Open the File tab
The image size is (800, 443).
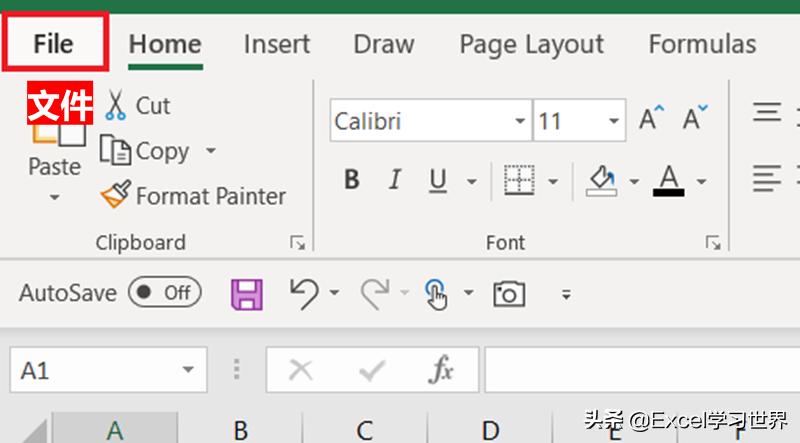click(54, 43)
